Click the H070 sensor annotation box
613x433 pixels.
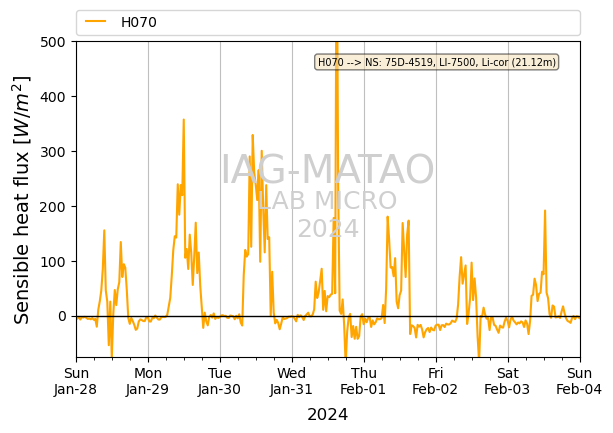[437, 62]
